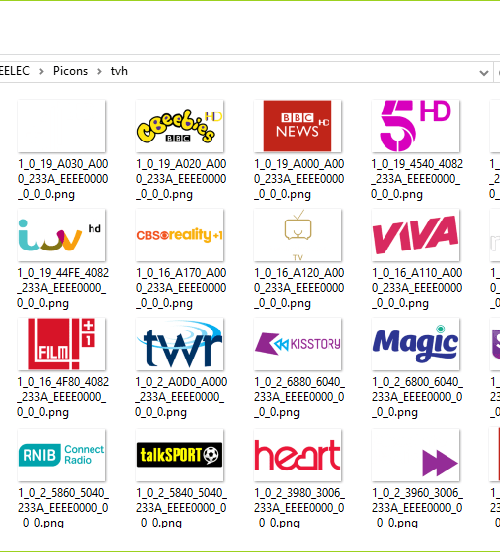Select the RNIB Connect Radio picon thumbnail
The width and height of the screenshot is (500, 552).
[62, 455]
